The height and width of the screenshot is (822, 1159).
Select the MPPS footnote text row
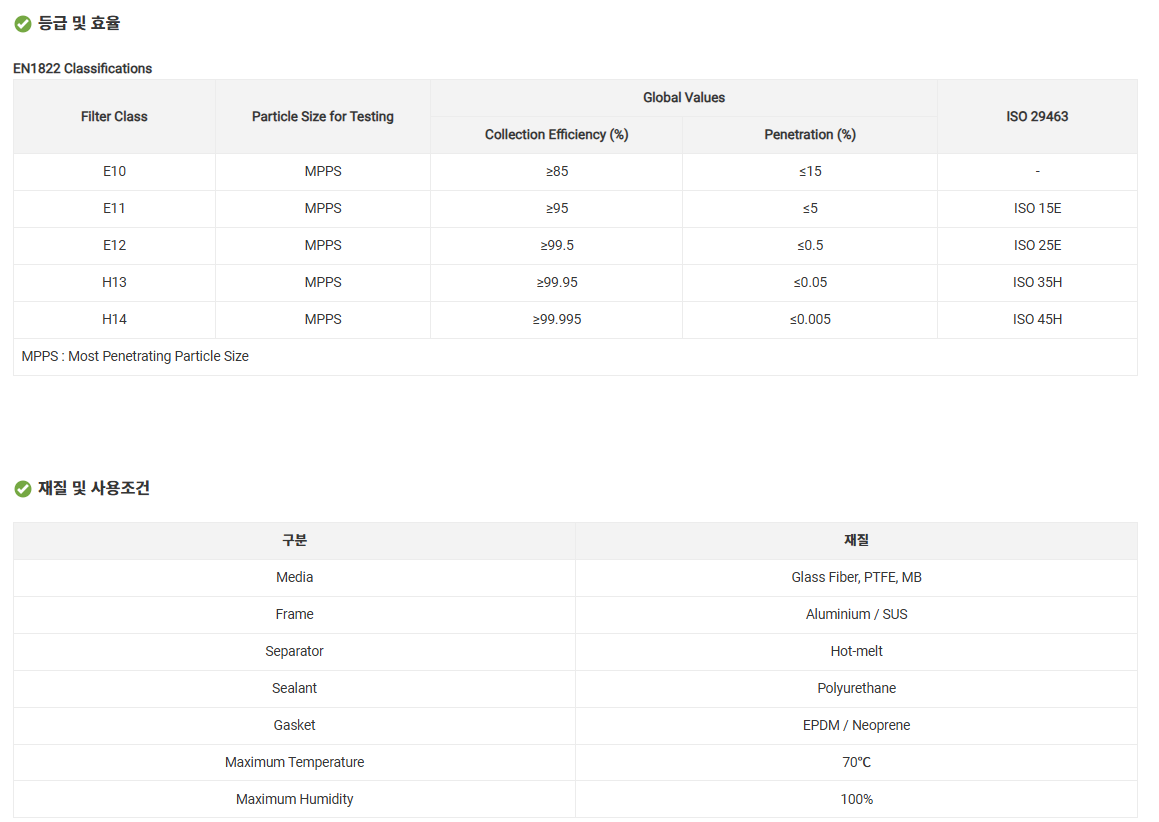tap(135, 357)
